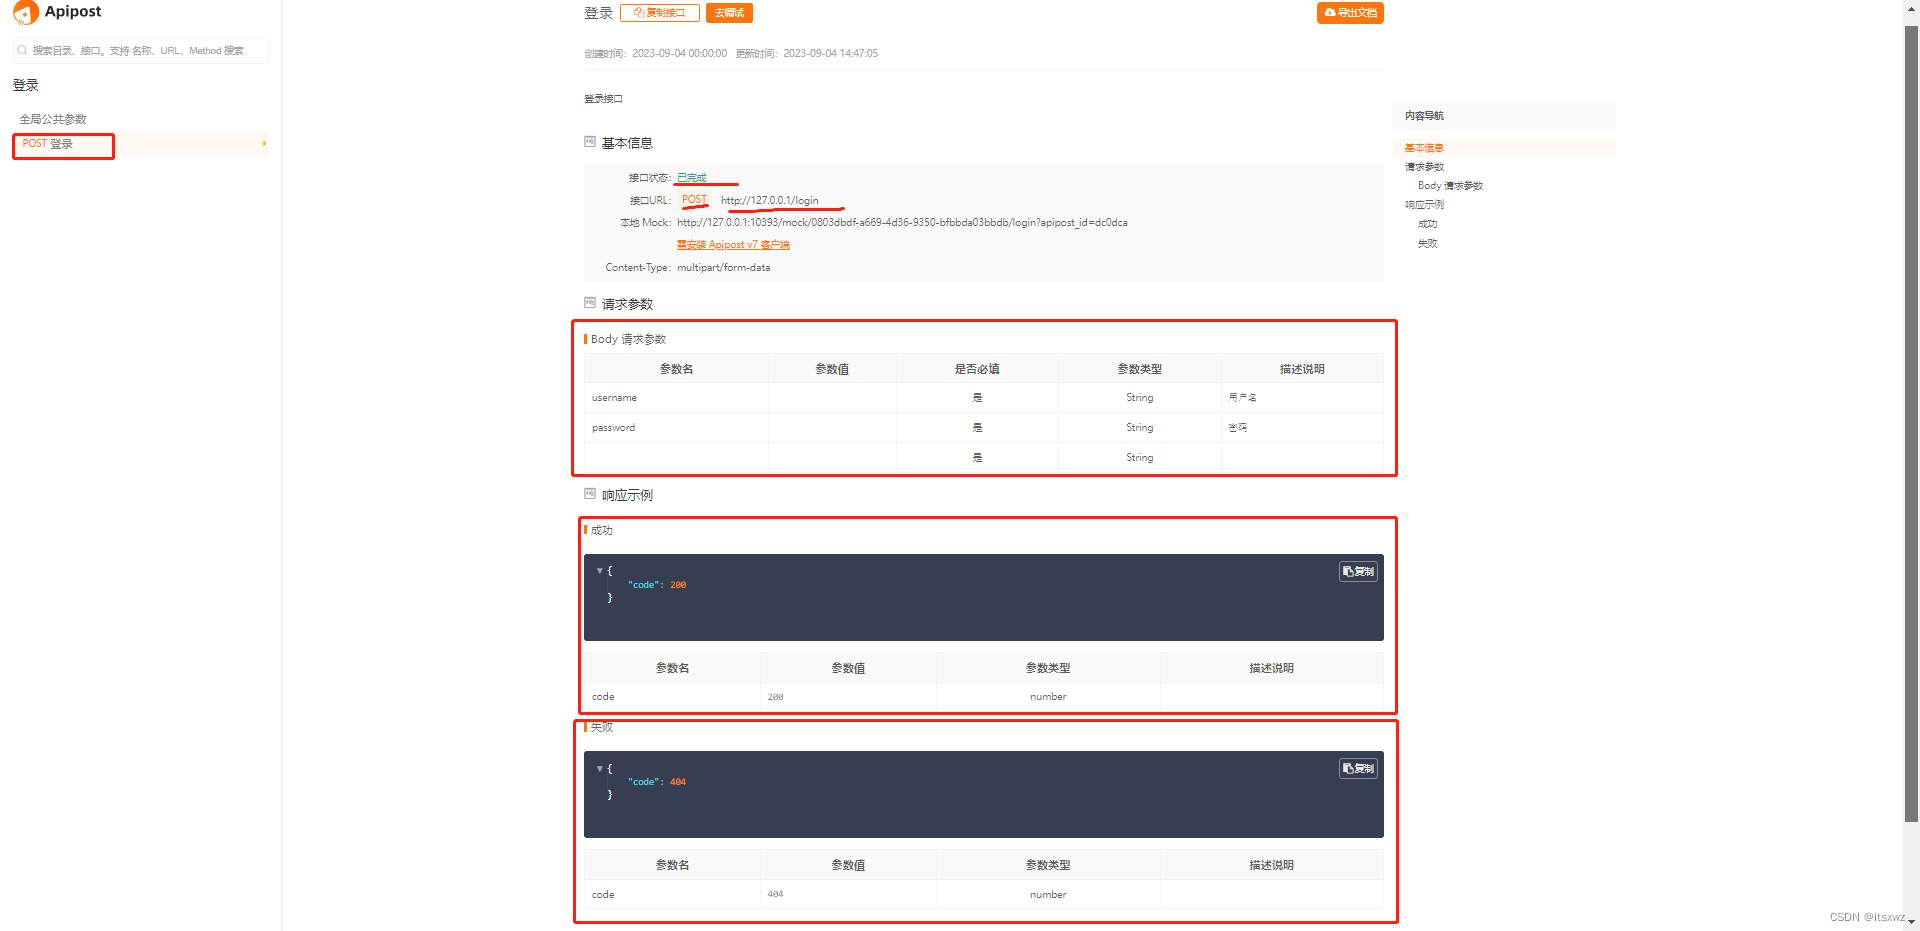
Task: Collapse the JSON triangle in 成功 code block
Action: coord(600,571)
